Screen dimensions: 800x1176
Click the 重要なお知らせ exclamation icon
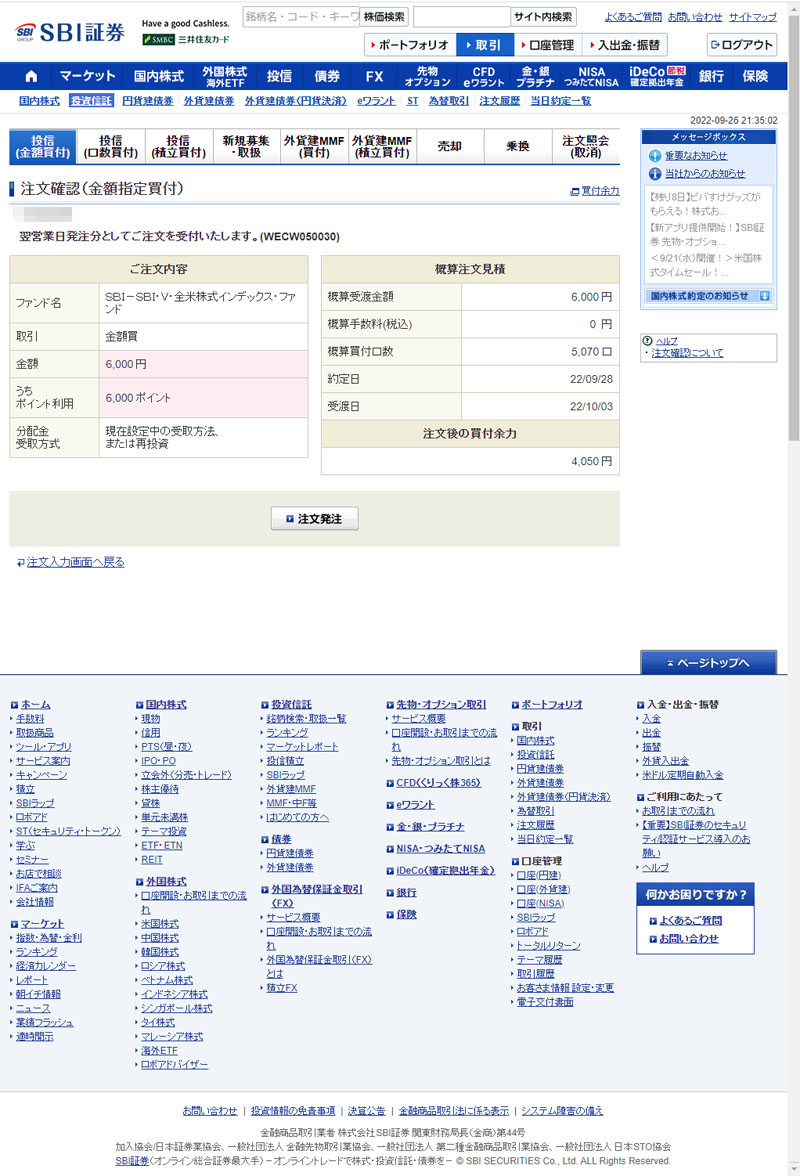(x=655, y=156)
